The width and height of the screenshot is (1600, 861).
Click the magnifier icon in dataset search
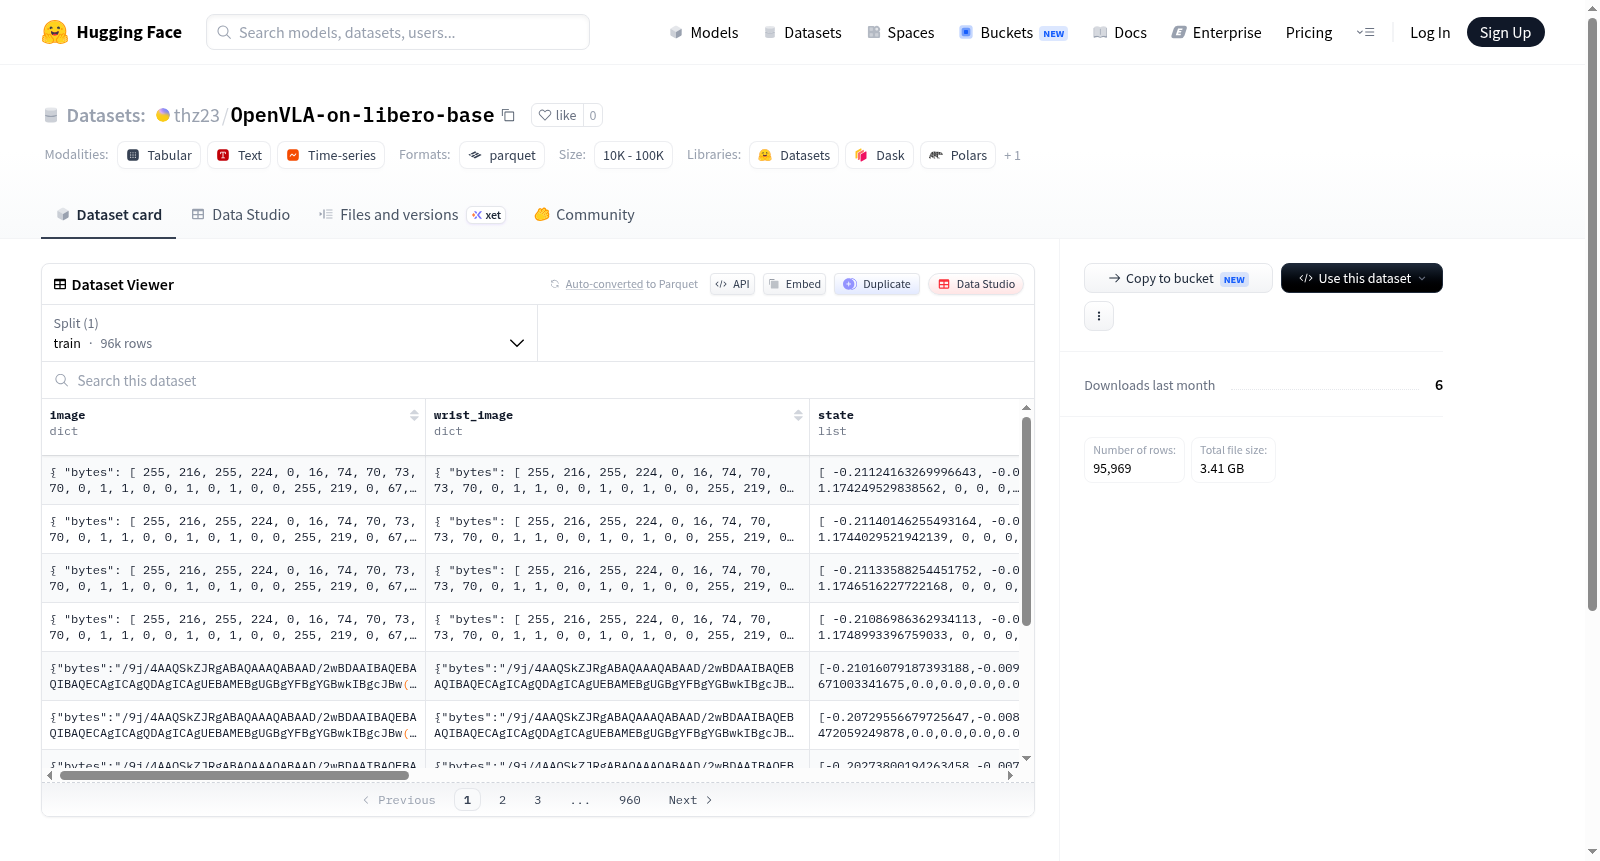tap(62, 380)
